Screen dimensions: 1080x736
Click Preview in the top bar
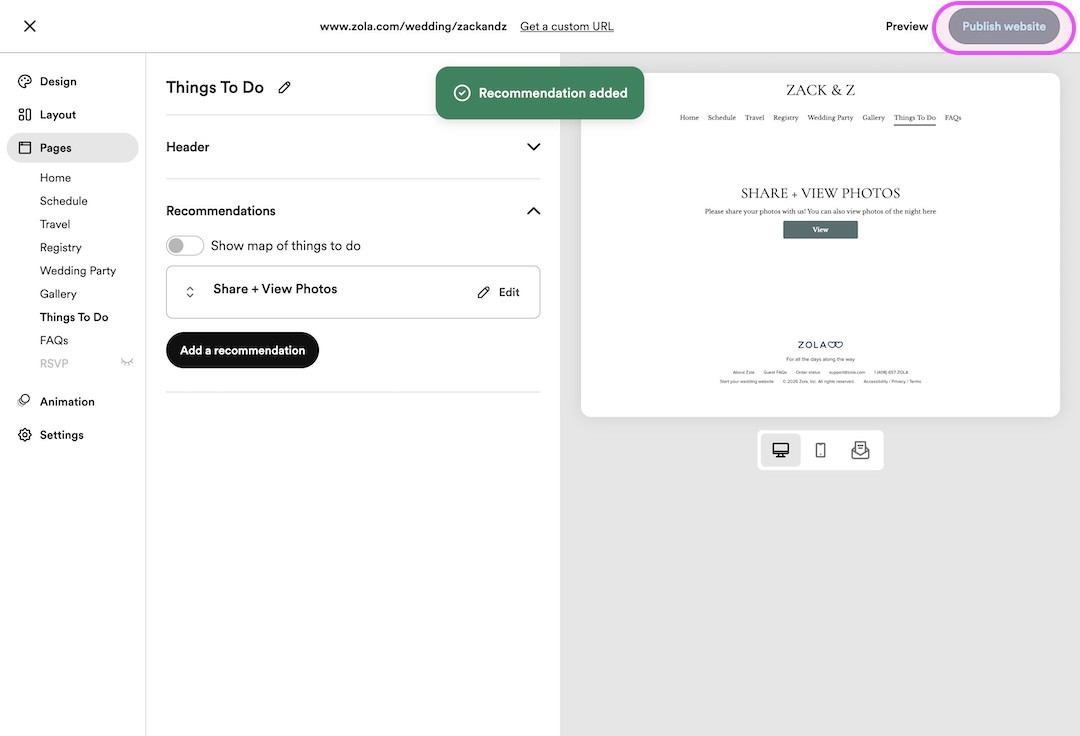(906, 26)
